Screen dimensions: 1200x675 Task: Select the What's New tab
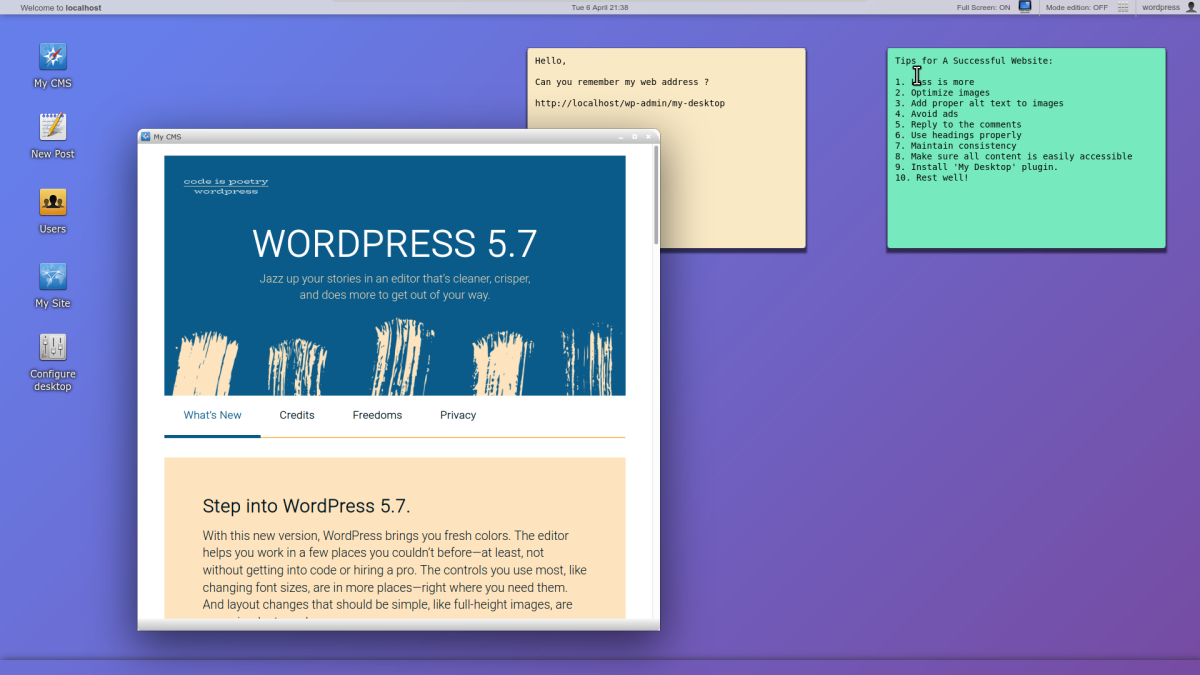(212, 415)
